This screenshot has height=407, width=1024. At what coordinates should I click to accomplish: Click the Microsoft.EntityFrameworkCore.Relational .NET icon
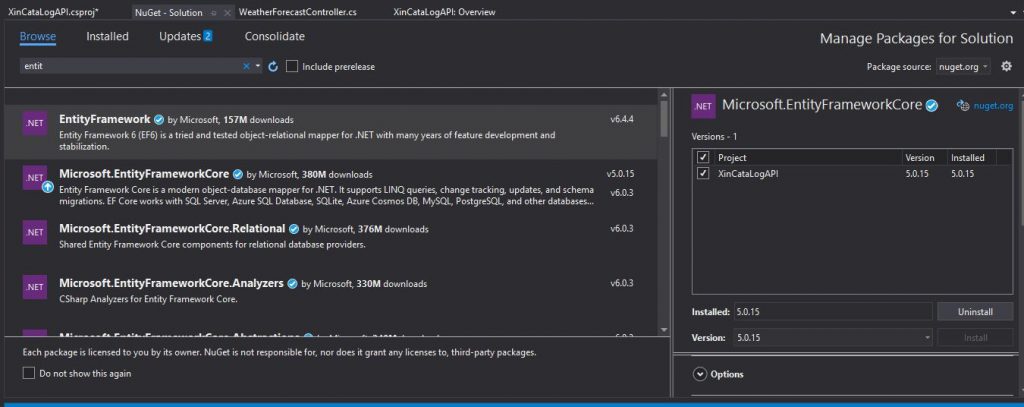(35, 232)
